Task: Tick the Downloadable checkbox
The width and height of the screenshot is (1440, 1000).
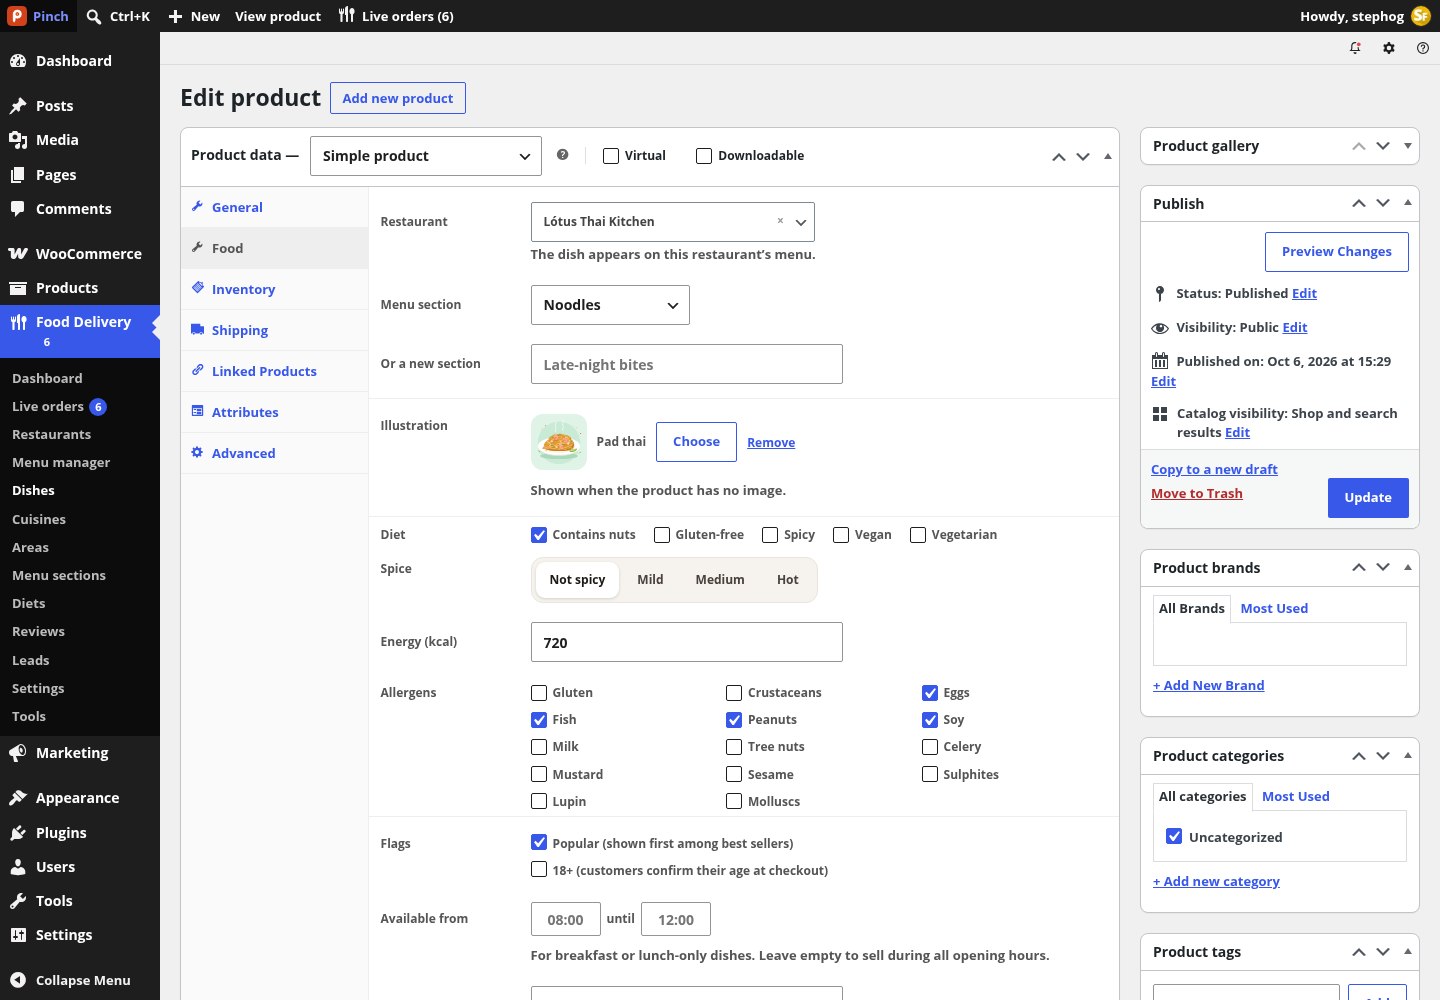Action: (x=704, y=156)
